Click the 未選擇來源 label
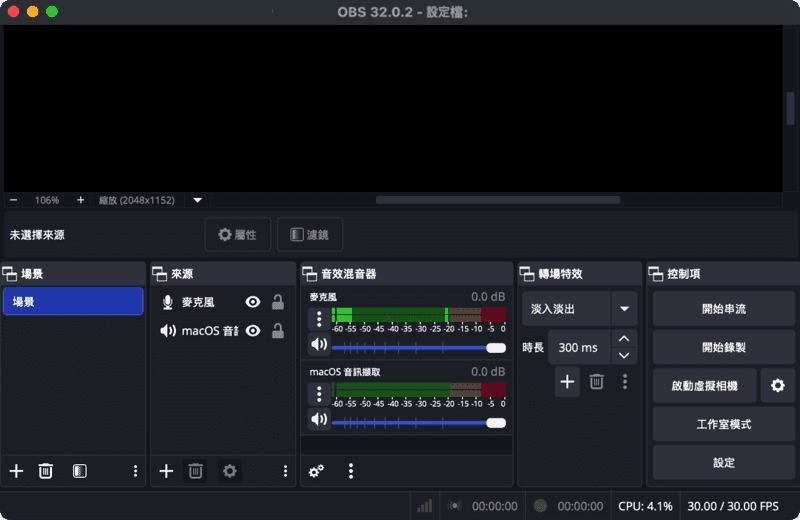 coord(37,235)
